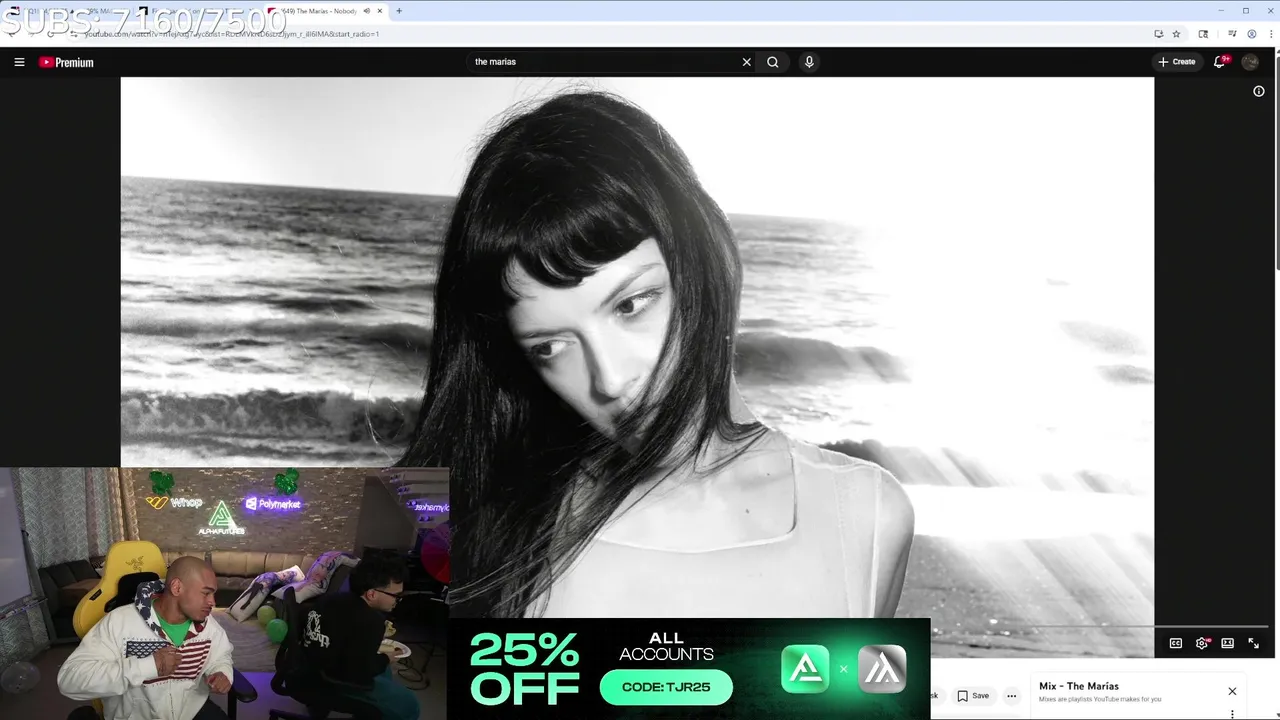This screenshot has width=1280, height=720.
Task: Clear the search text with the X
Action: click(746, 62)
